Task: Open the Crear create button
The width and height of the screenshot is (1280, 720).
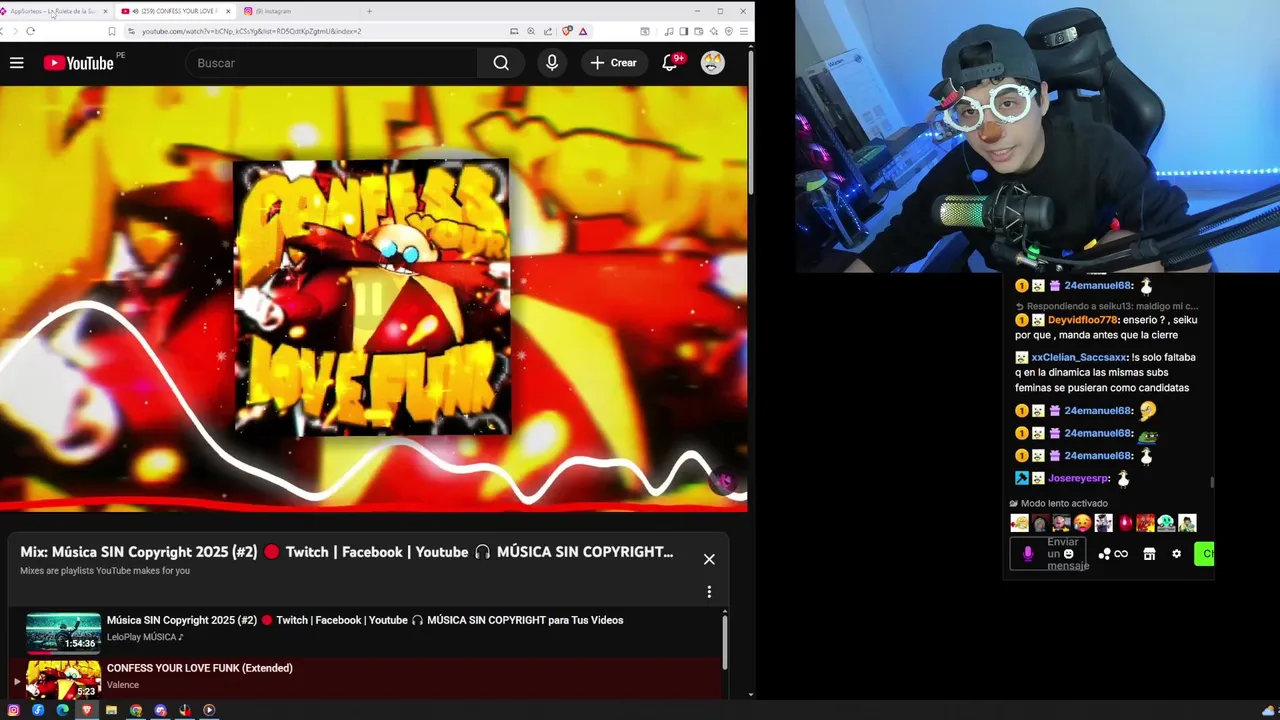Action: pyautogui.click(x=613, y=63)
